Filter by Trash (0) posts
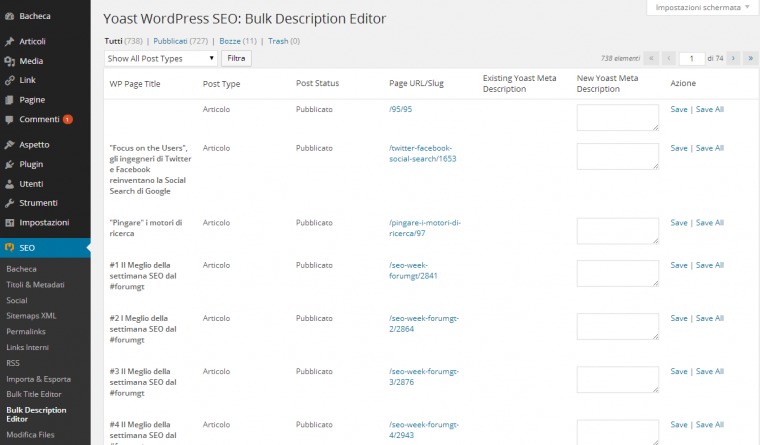The width and height of the screenshot is (760, 445). click(284, 41)
